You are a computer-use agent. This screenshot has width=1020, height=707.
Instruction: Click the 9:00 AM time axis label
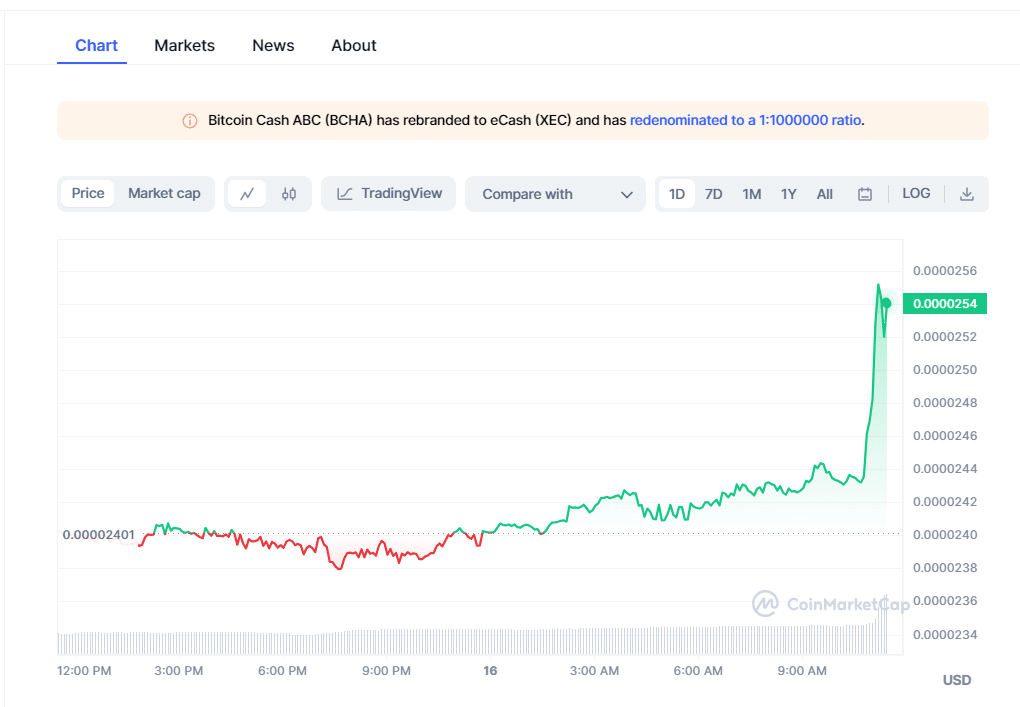pos(802,671)
